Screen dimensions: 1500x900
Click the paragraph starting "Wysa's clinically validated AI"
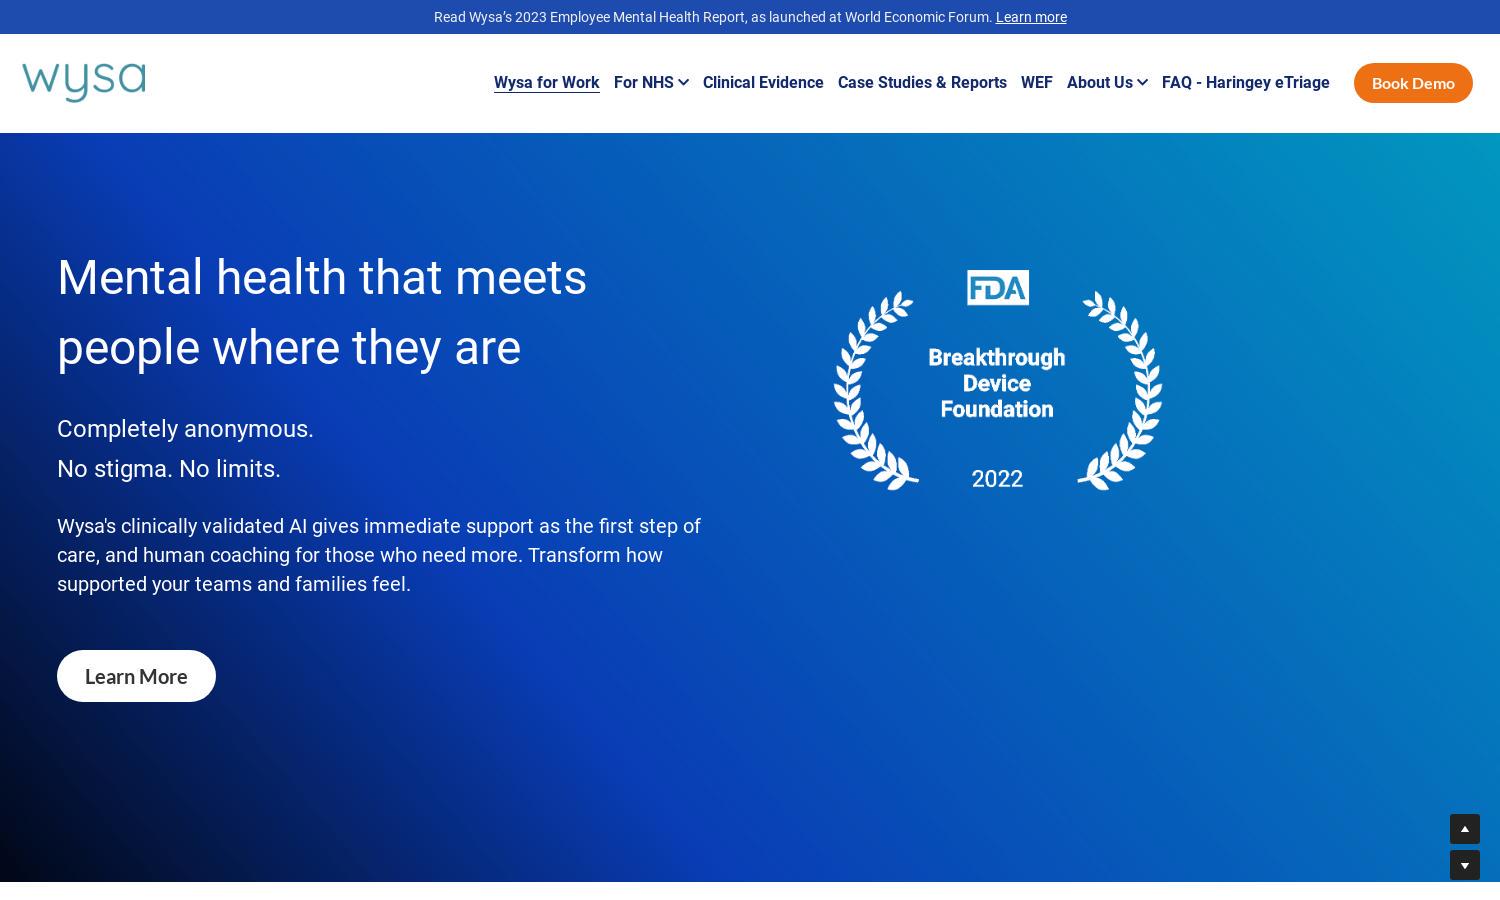379,554
